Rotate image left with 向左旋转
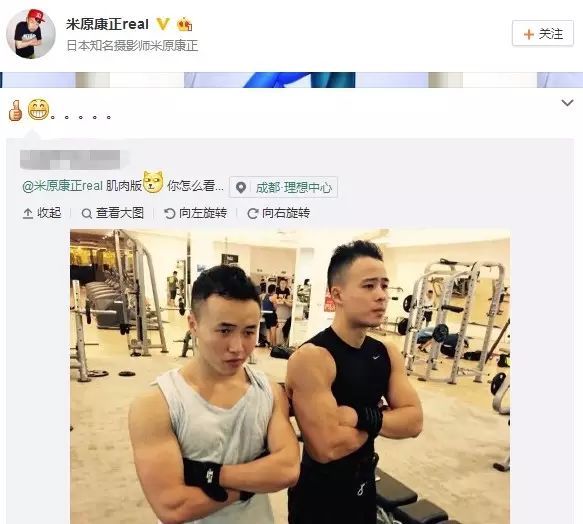This screenshot has width=583, height=524. pos(196,213)
